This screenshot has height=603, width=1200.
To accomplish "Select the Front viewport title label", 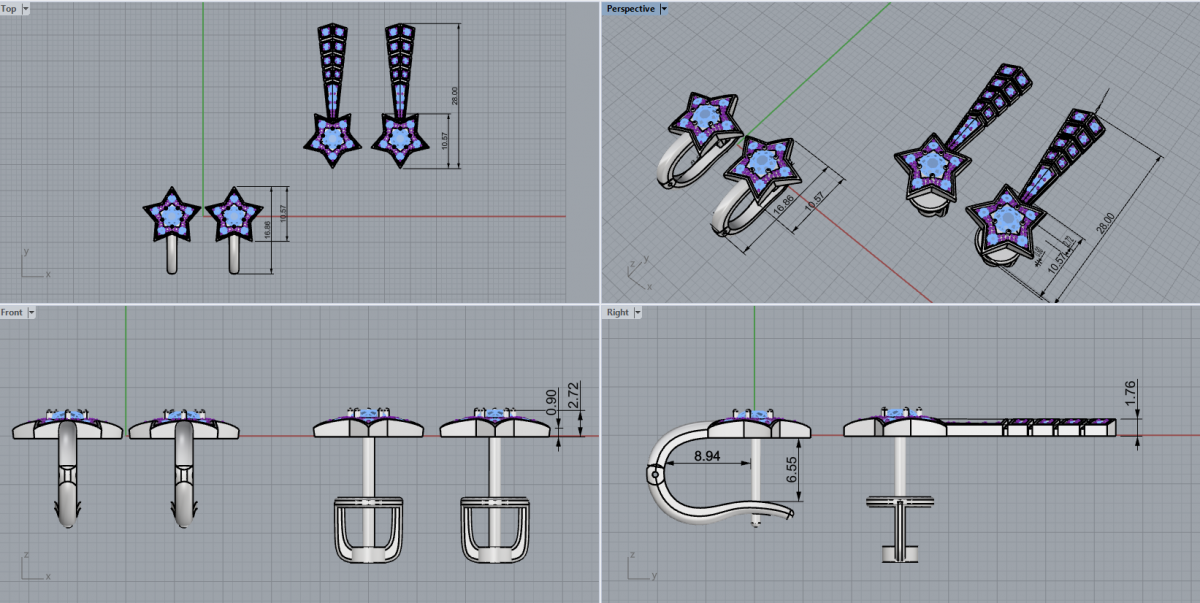I will point(12,312).
